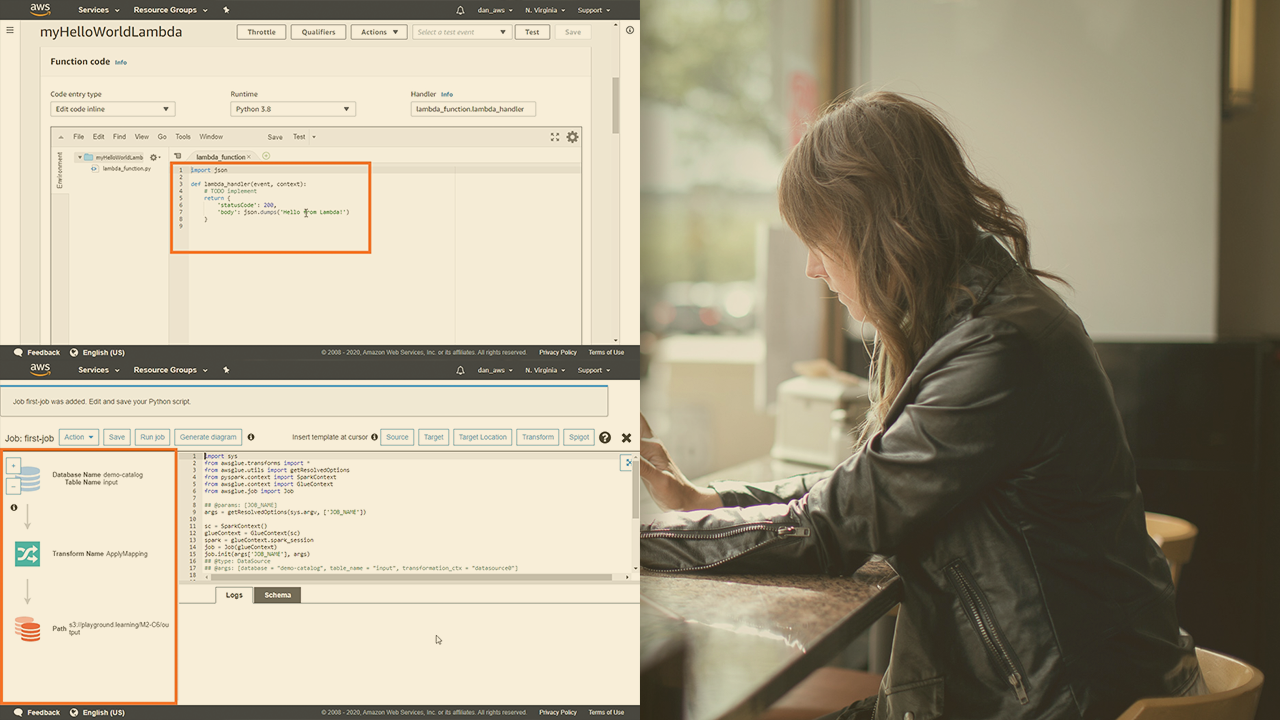The height and width of the screenshot is (720, 1280).
Task: Click the Run job button
Action: 152,437
